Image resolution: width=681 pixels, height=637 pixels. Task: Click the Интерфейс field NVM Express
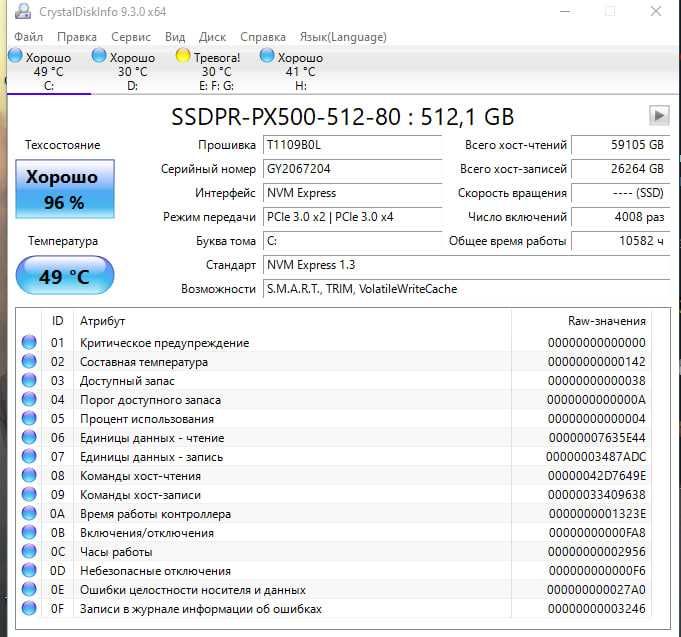[x=352, y=193]
